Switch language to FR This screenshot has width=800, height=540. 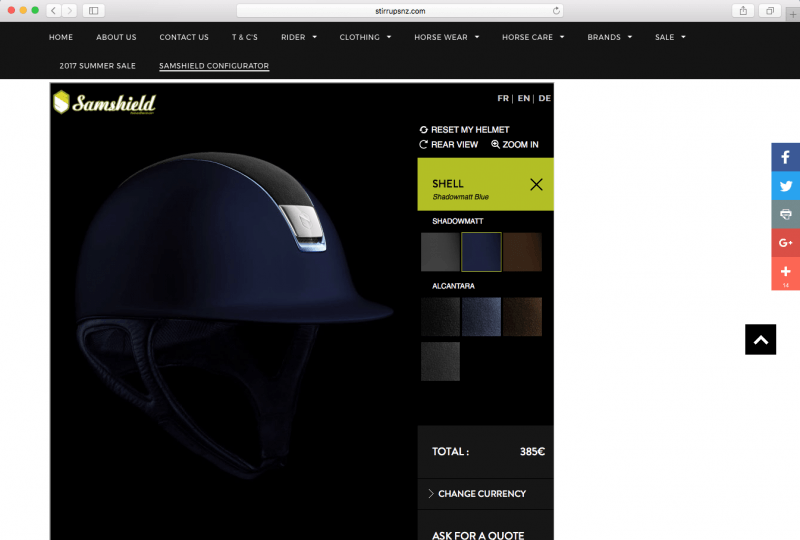click(503, 98)
